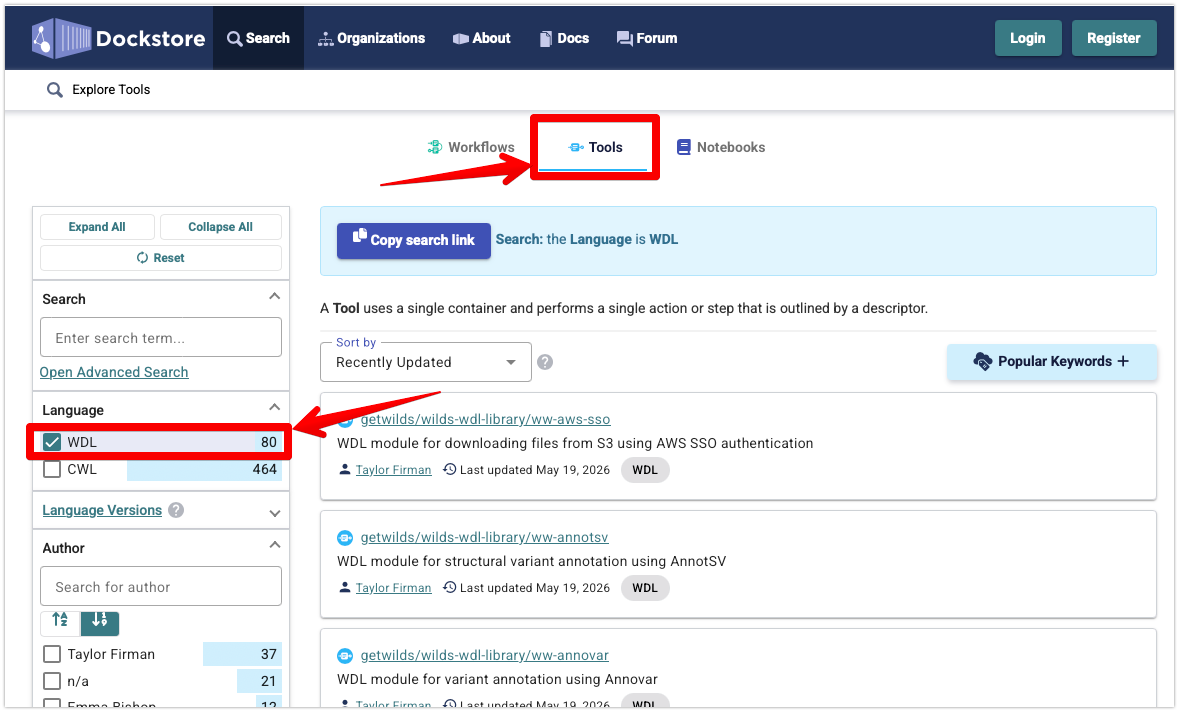
Task: Click the person icon on ww-annotsv card
Action: pyautogui.click(x=344, y=588)
